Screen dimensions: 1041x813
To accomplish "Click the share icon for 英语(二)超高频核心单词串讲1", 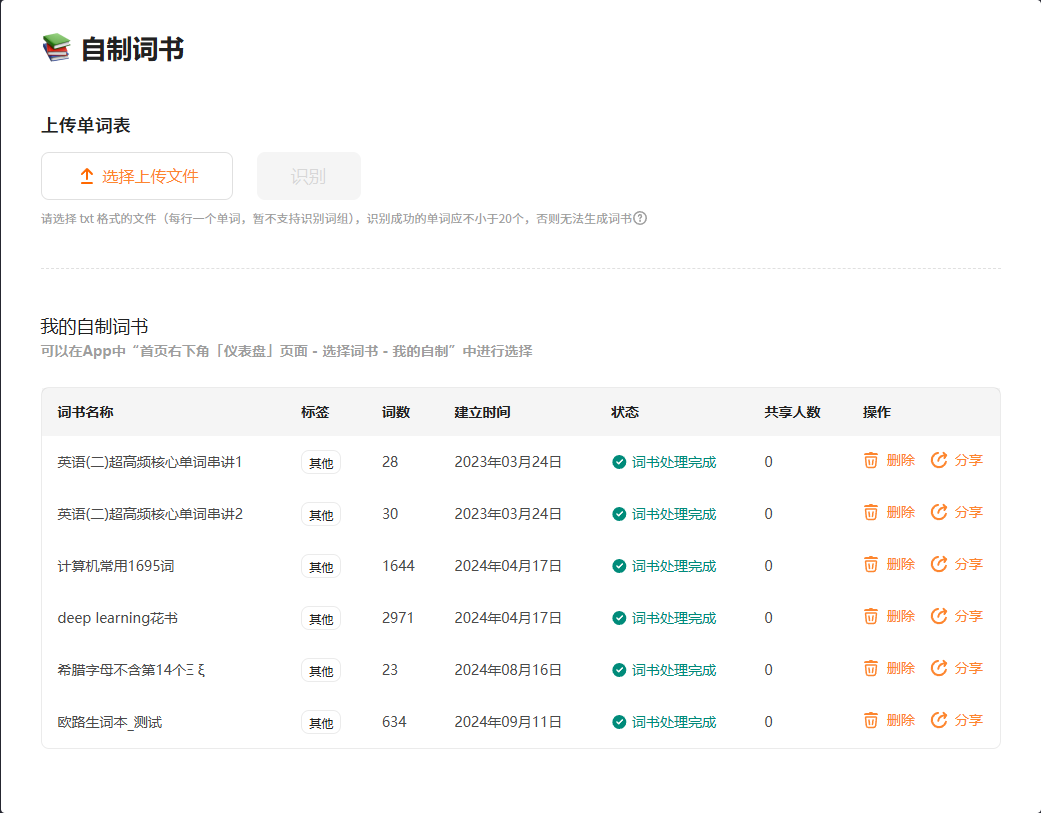I will 939,460.
